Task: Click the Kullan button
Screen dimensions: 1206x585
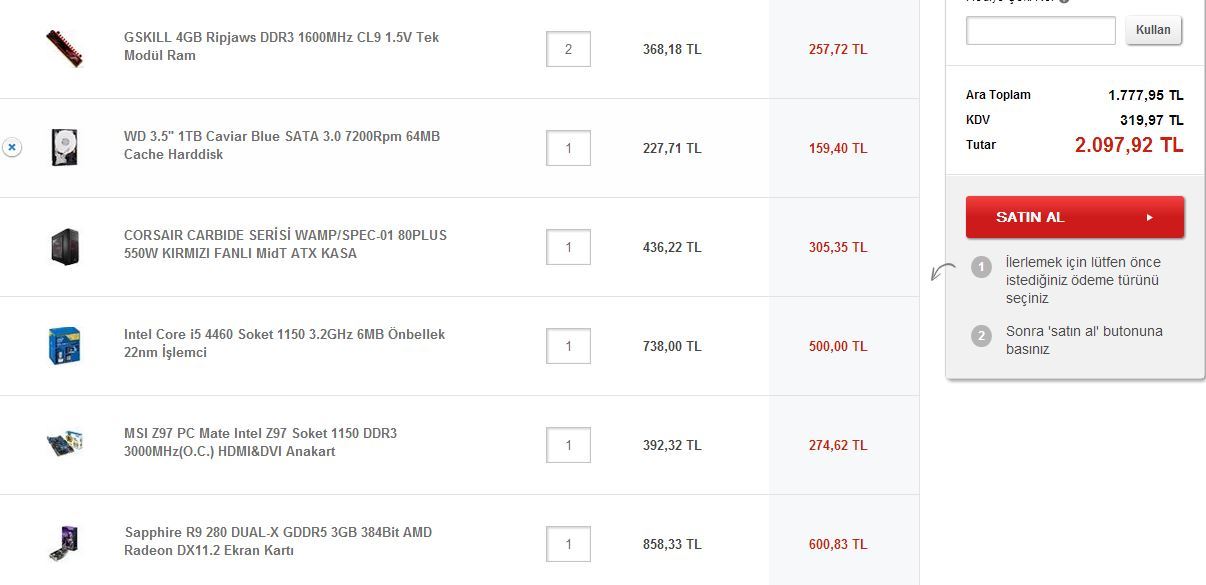Action: point(1153,30)
